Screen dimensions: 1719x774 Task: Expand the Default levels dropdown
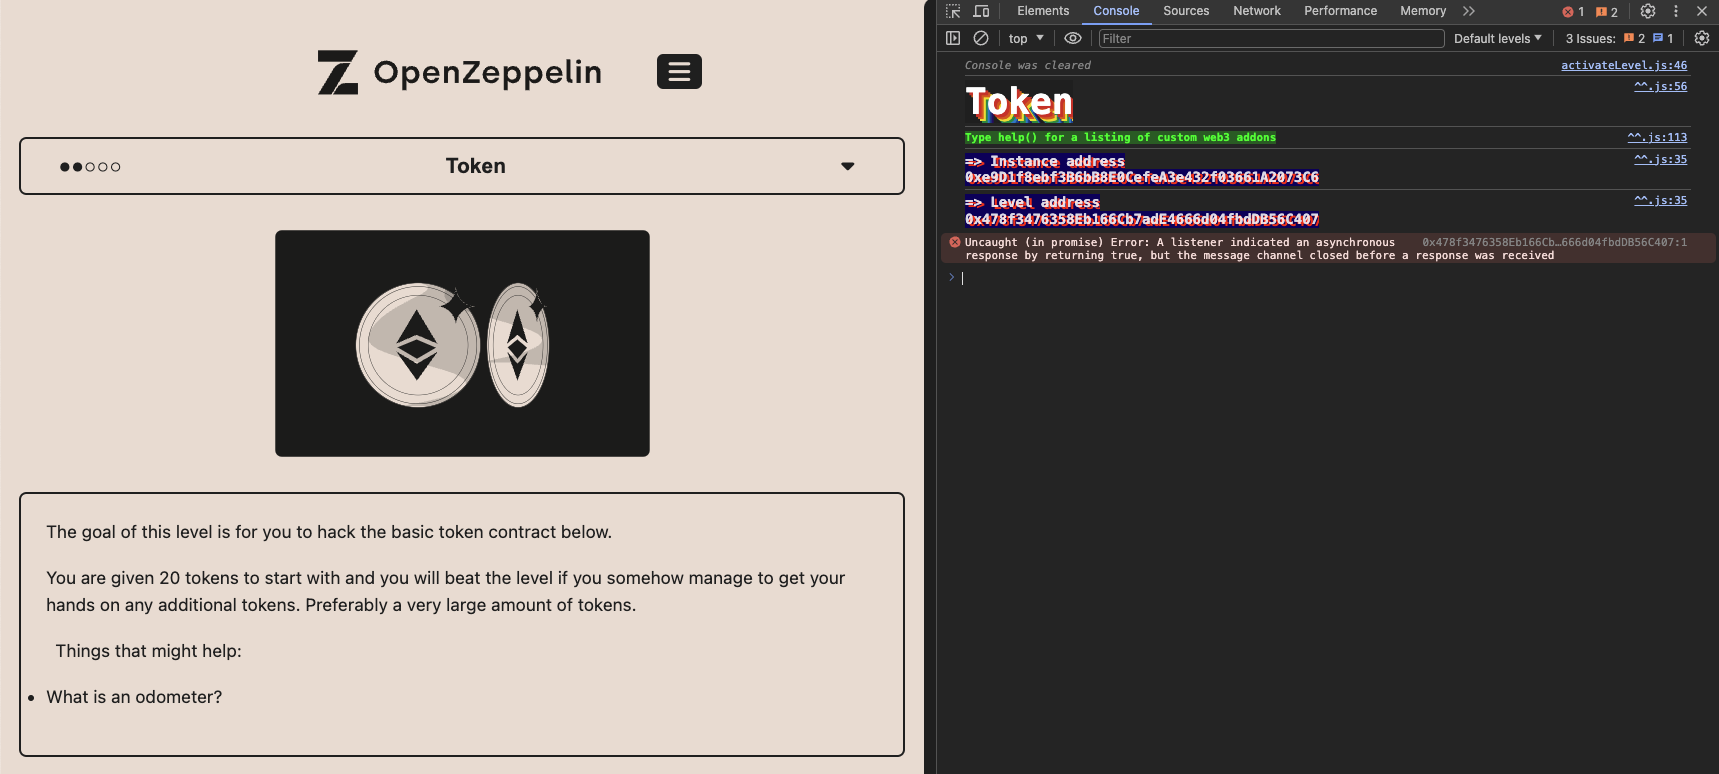(1497, 38)
